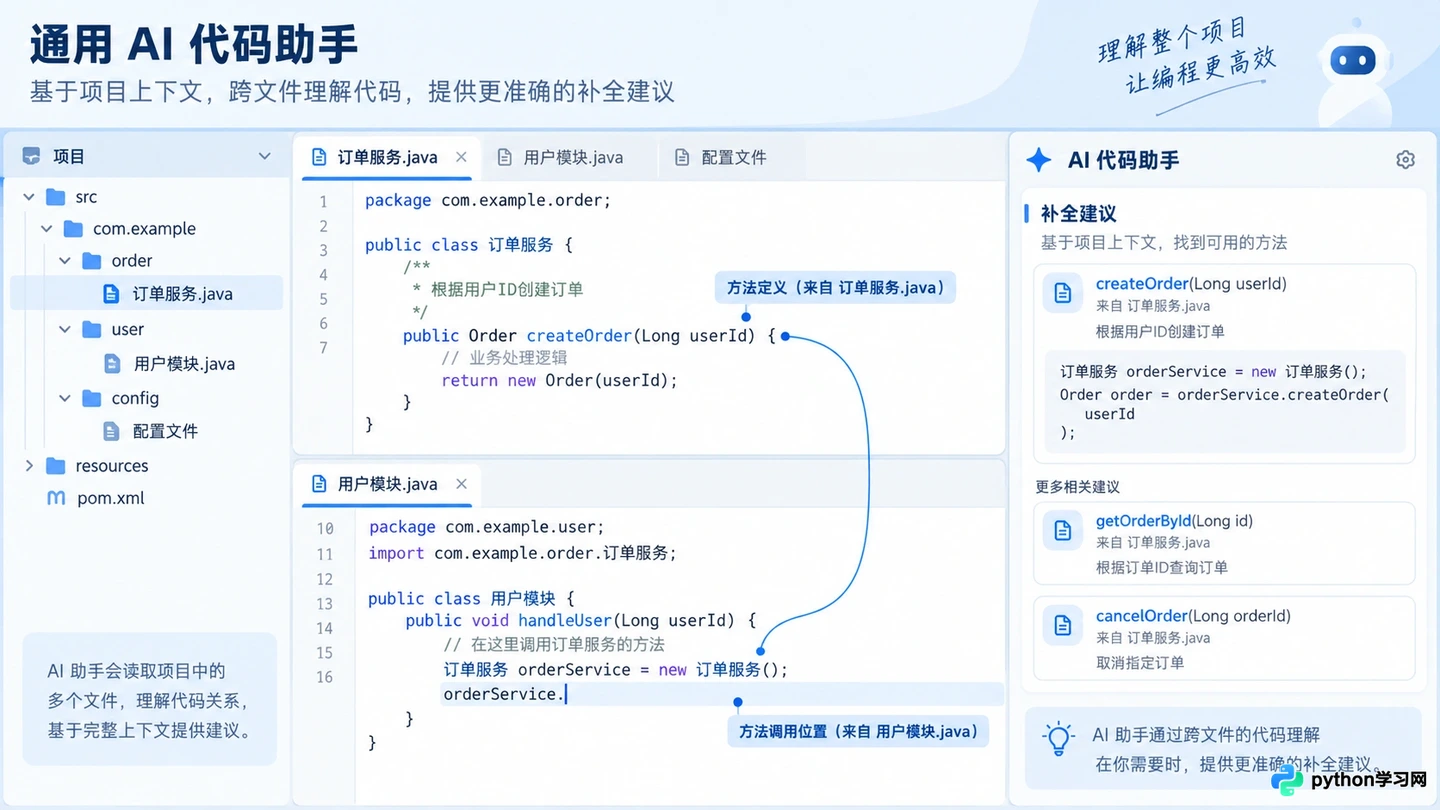This screenshot has height=810, width=1440.
Task: Collapse the src folder chevron
Action: (29, 197)
